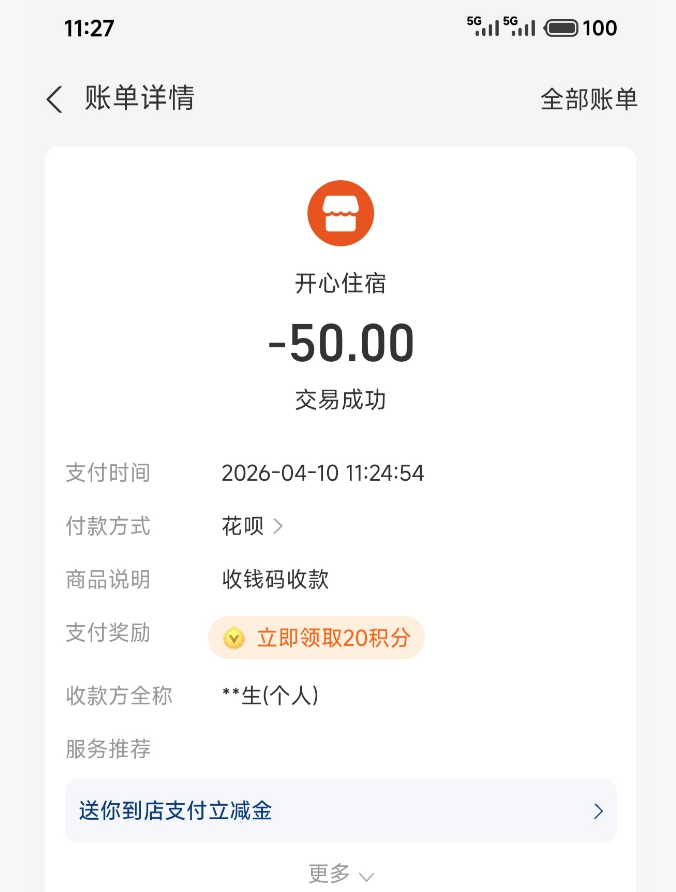Expand 更多 to show more details

[x=340, y=874]
